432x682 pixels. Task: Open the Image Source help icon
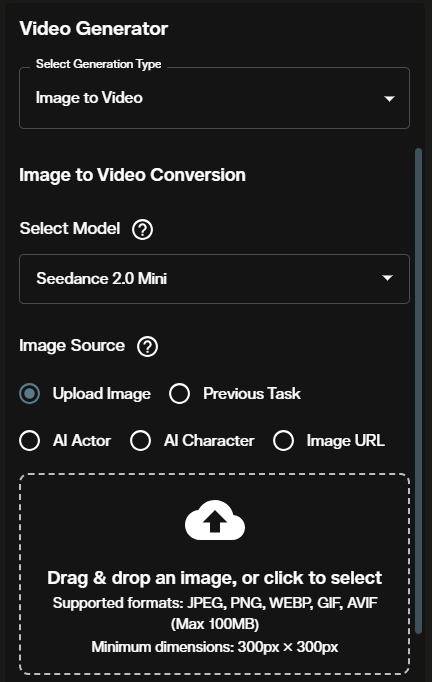pyautogui.click(x=147, y=347)
